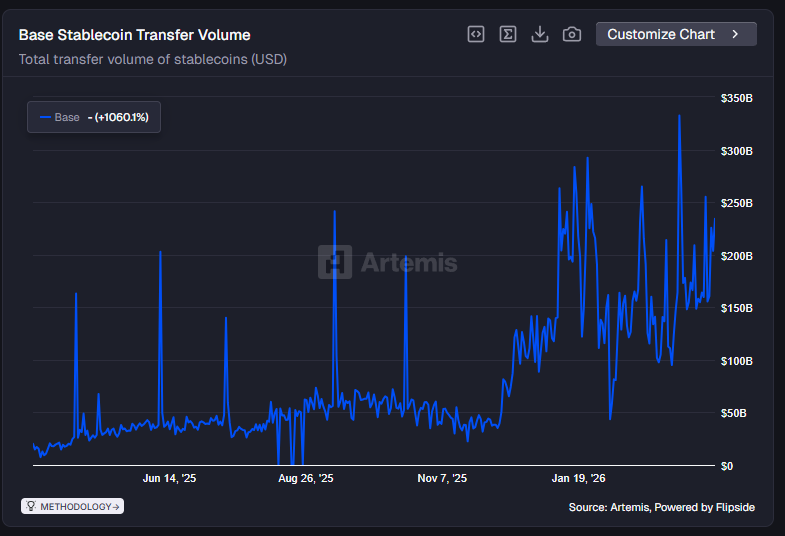Click the $200B axis label

736,256
